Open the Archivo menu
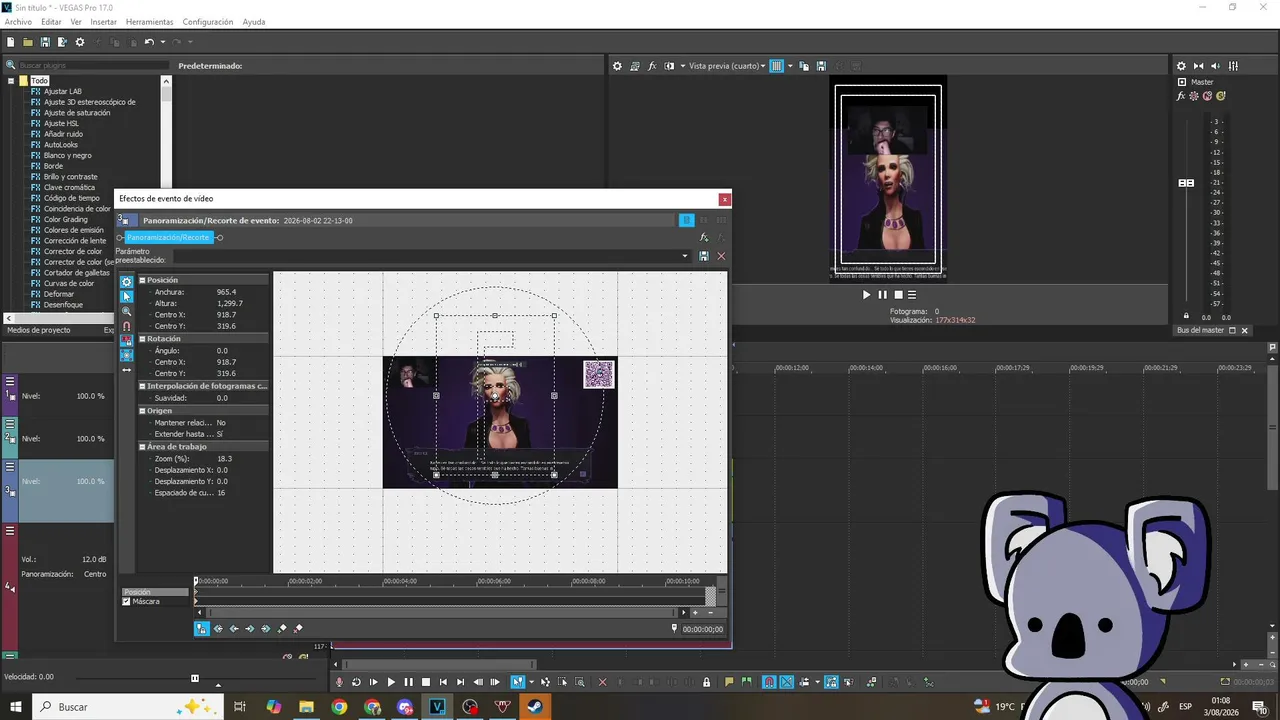Viewport: 1280px width, 720px height. point(18,22)
